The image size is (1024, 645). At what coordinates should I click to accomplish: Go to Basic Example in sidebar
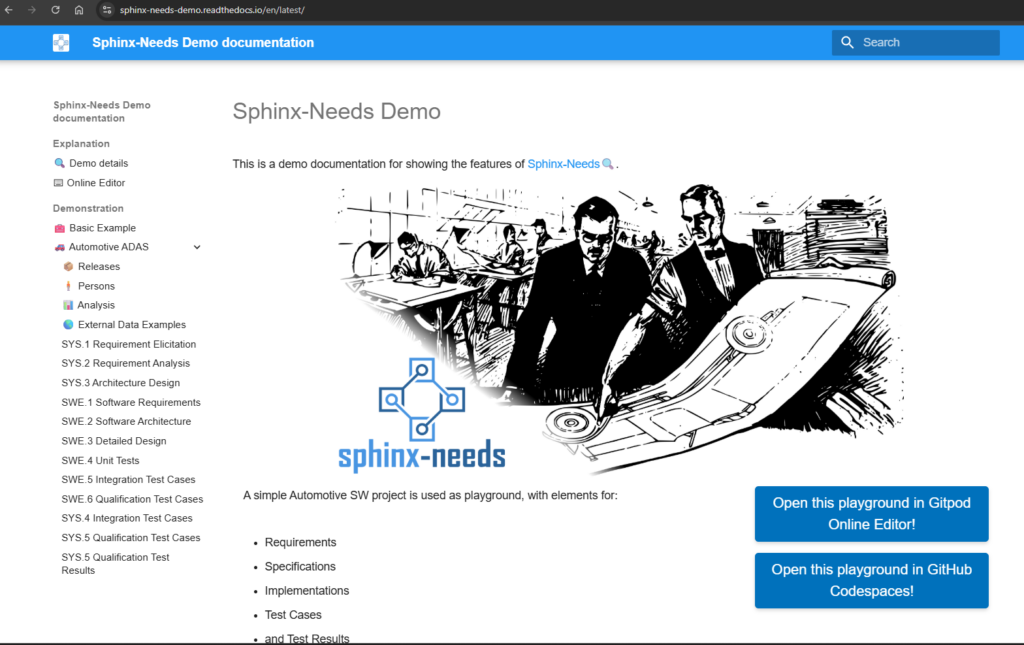(x=102, y=228)
